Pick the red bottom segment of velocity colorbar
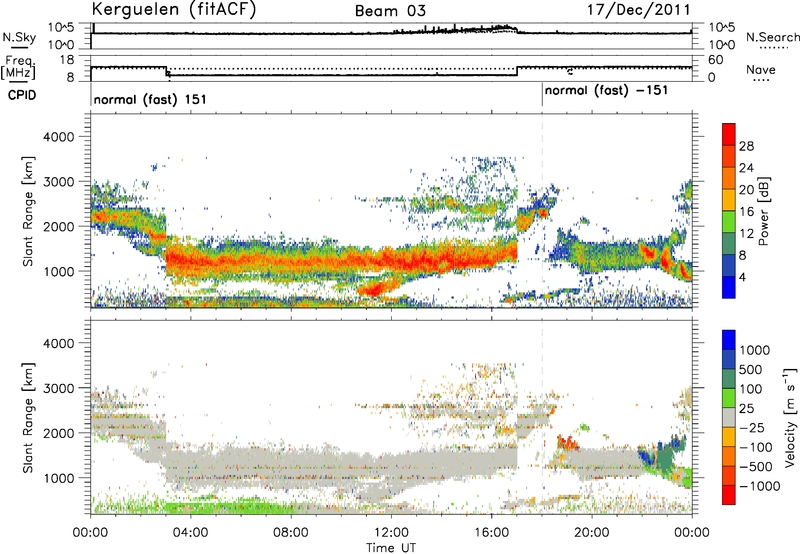 click(729, 495)
